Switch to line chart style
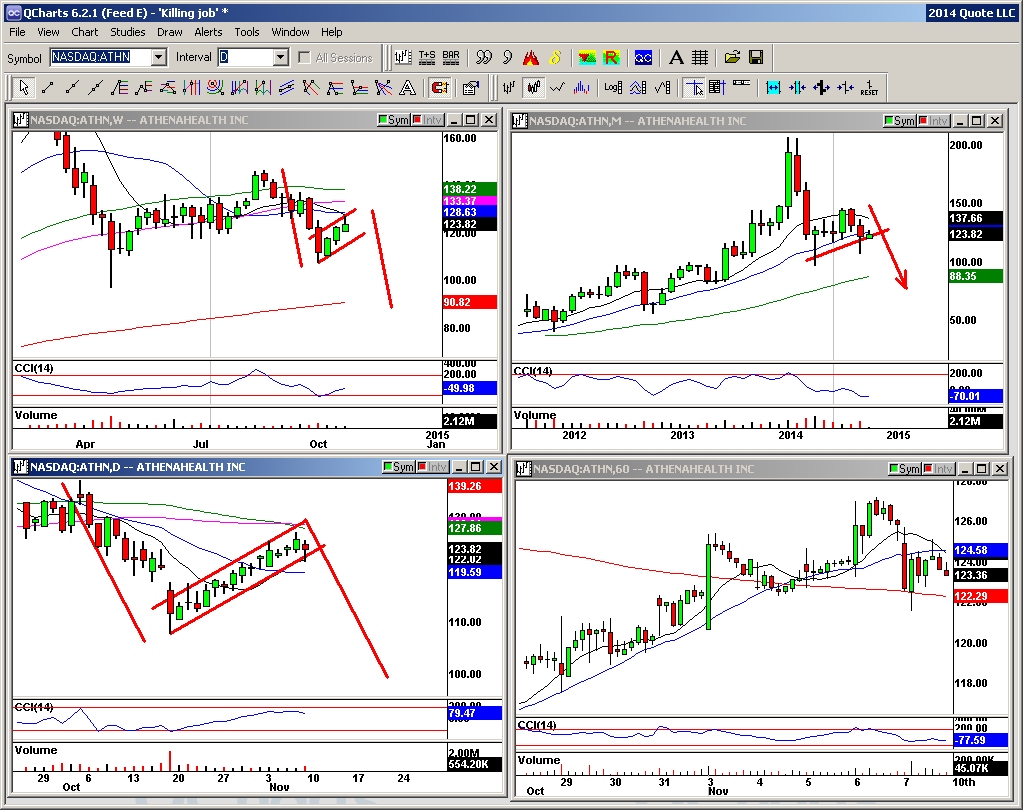1023x810 pixels. click(x=557, y=87)
